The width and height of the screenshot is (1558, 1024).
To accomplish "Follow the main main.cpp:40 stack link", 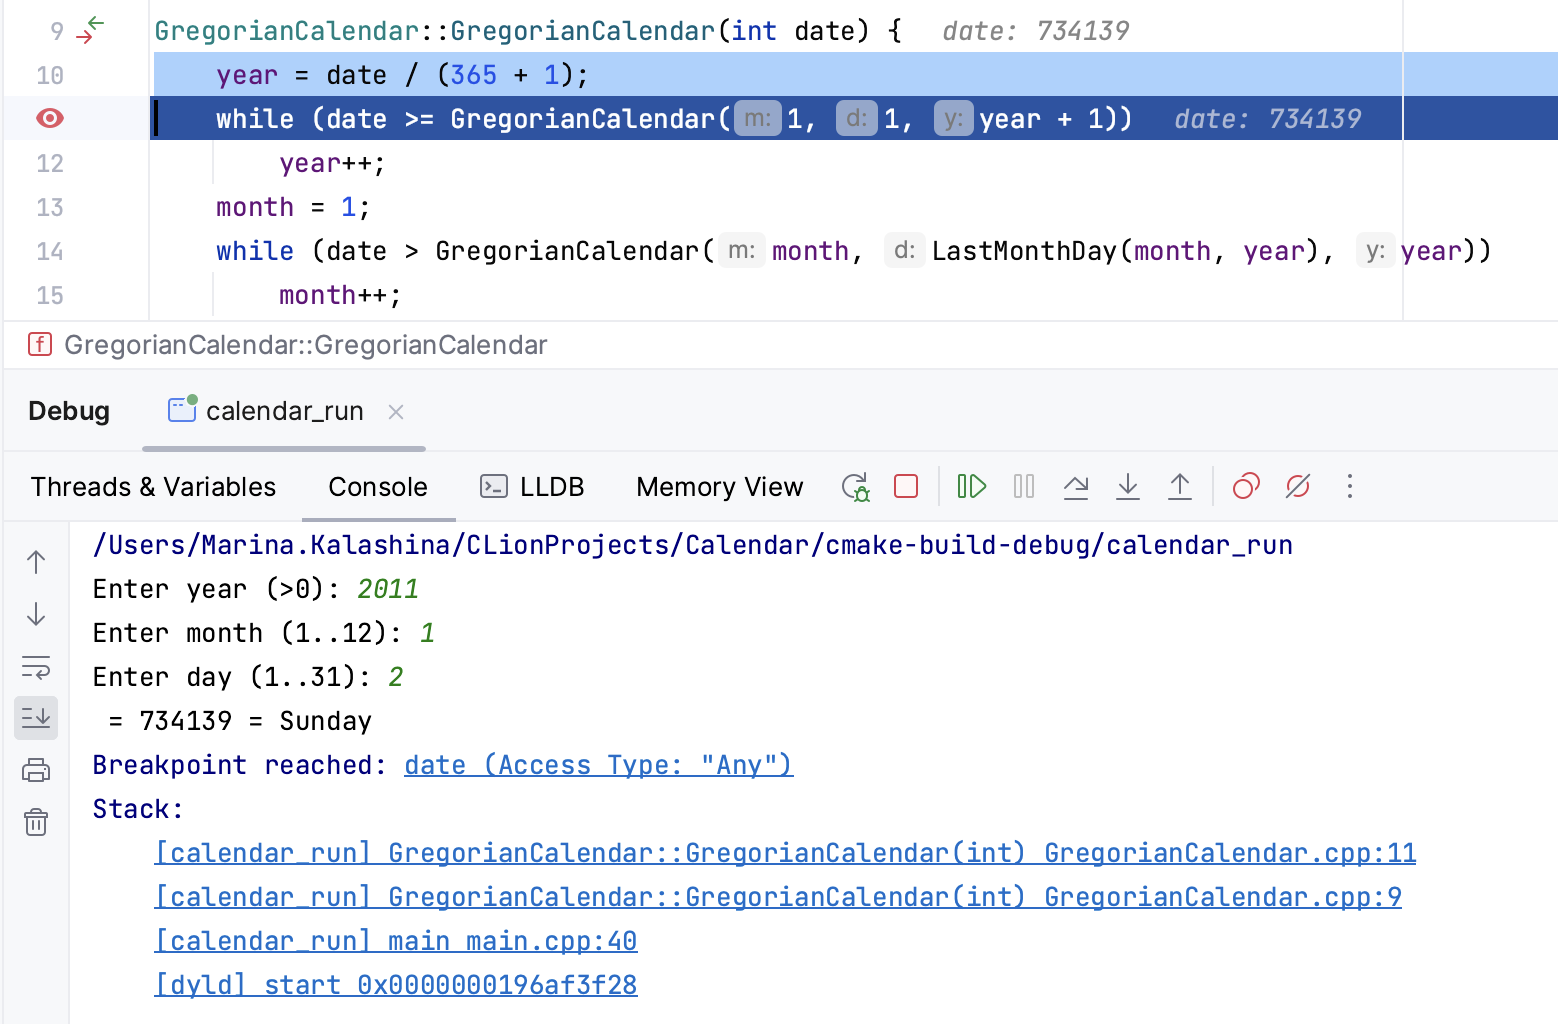I will coord(396,941).
